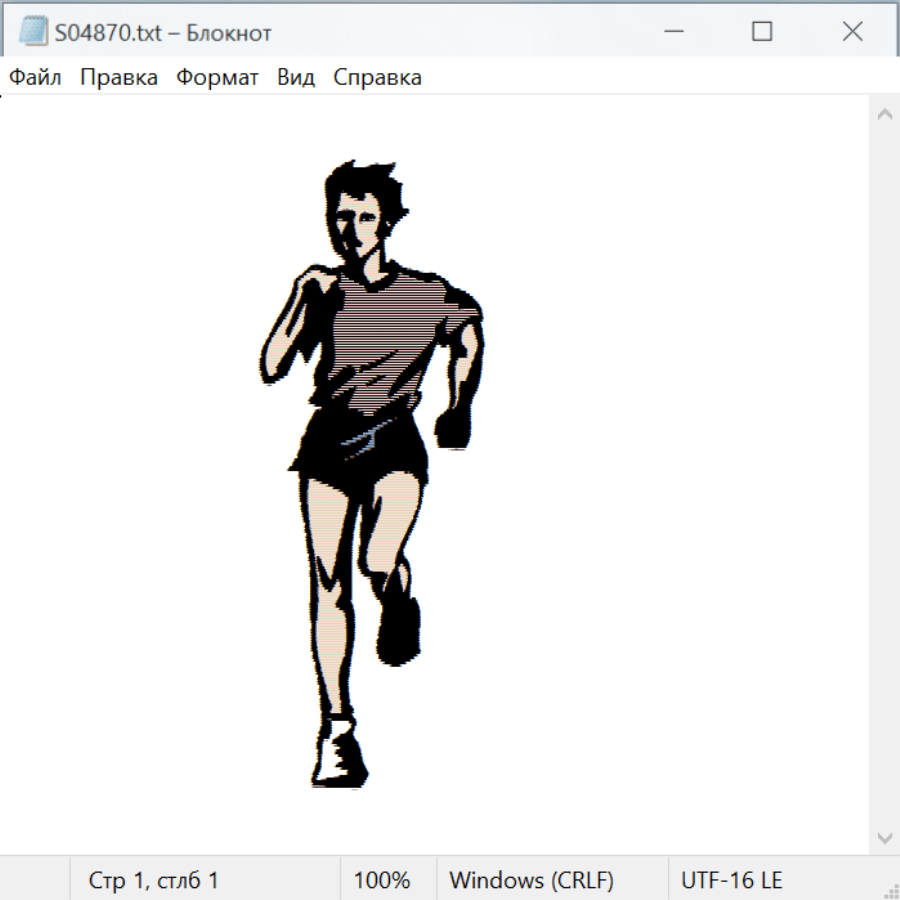
Task: Open the Вид menu
Action: (296, 78)
